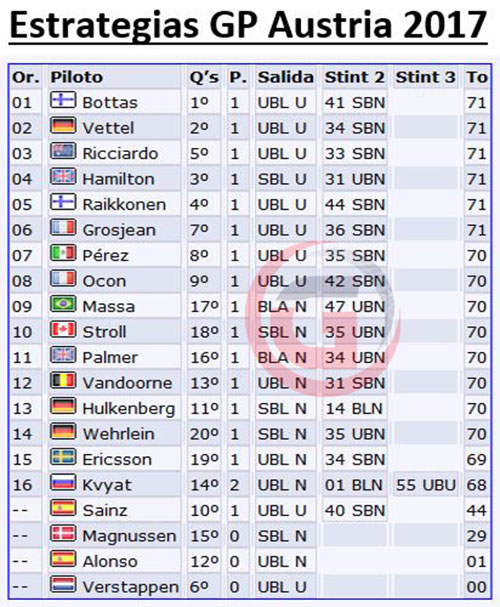This screenshot has width=500, height=607.
Task: Click the Canadian flag next to Stroll
Action: tap(63, 330)
